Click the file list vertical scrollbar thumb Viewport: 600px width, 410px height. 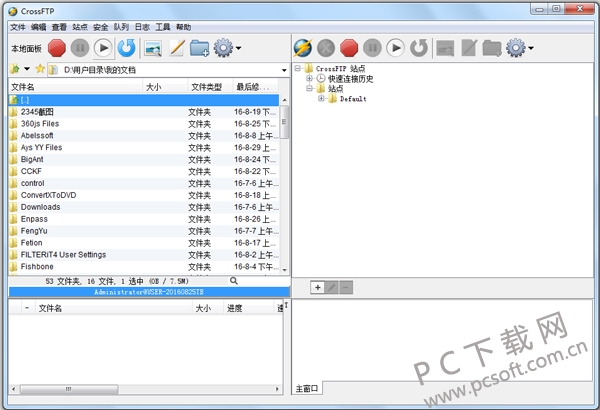[x=284, y=122]
